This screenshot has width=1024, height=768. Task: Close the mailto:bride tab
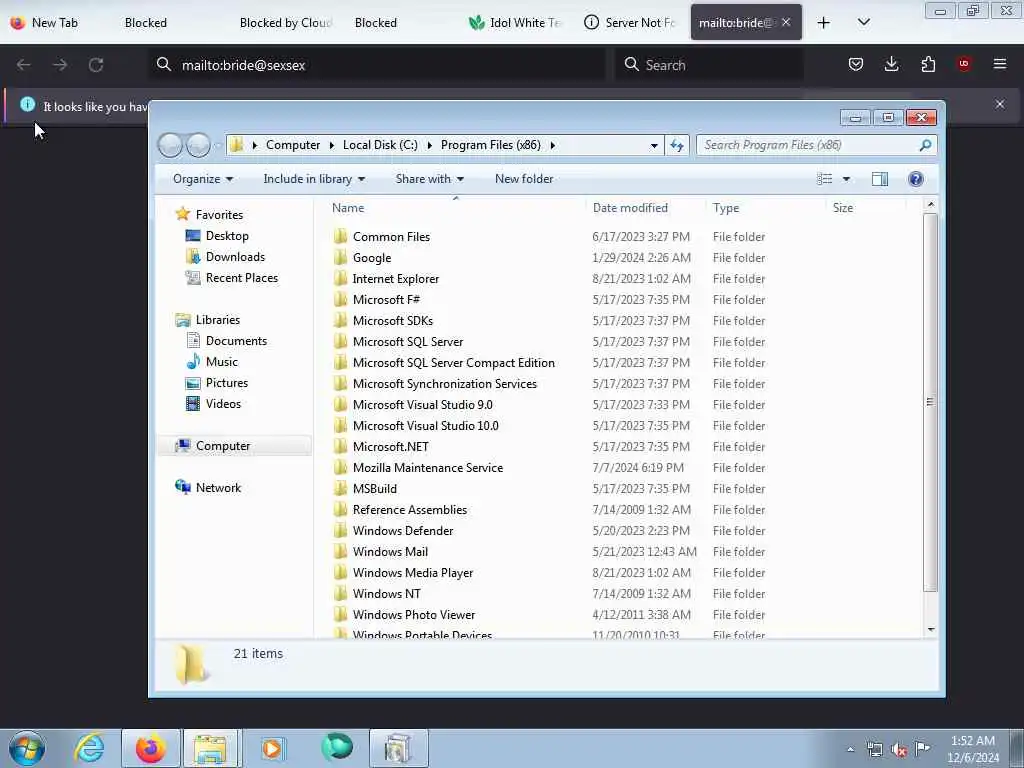pos(786,22)
